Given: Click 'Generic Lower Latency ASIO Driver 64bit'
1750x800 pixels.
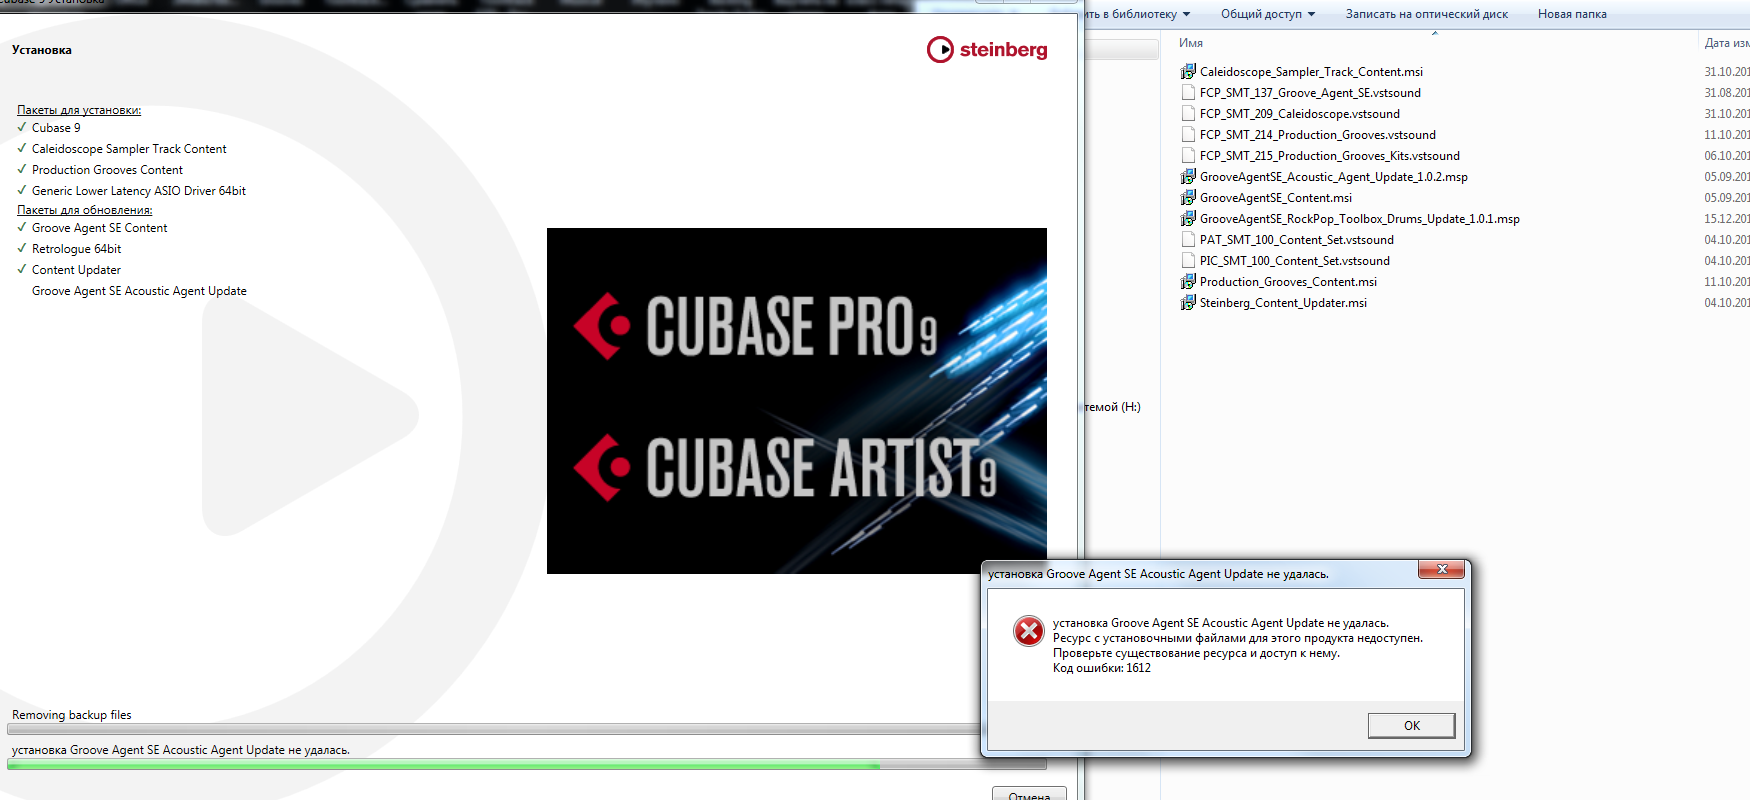Looking at the screenshot, I should 139,191.
